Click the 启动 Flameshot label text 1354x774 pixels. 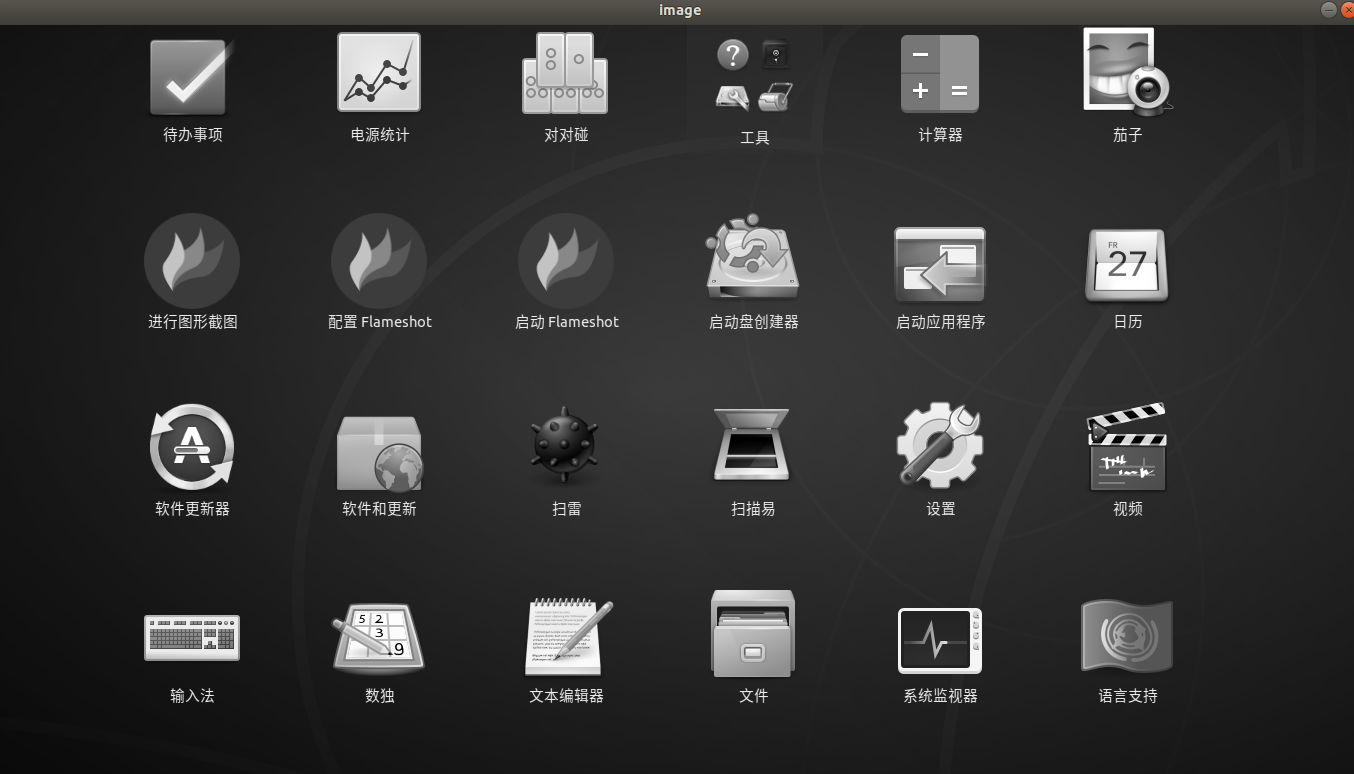click(567, 322)
